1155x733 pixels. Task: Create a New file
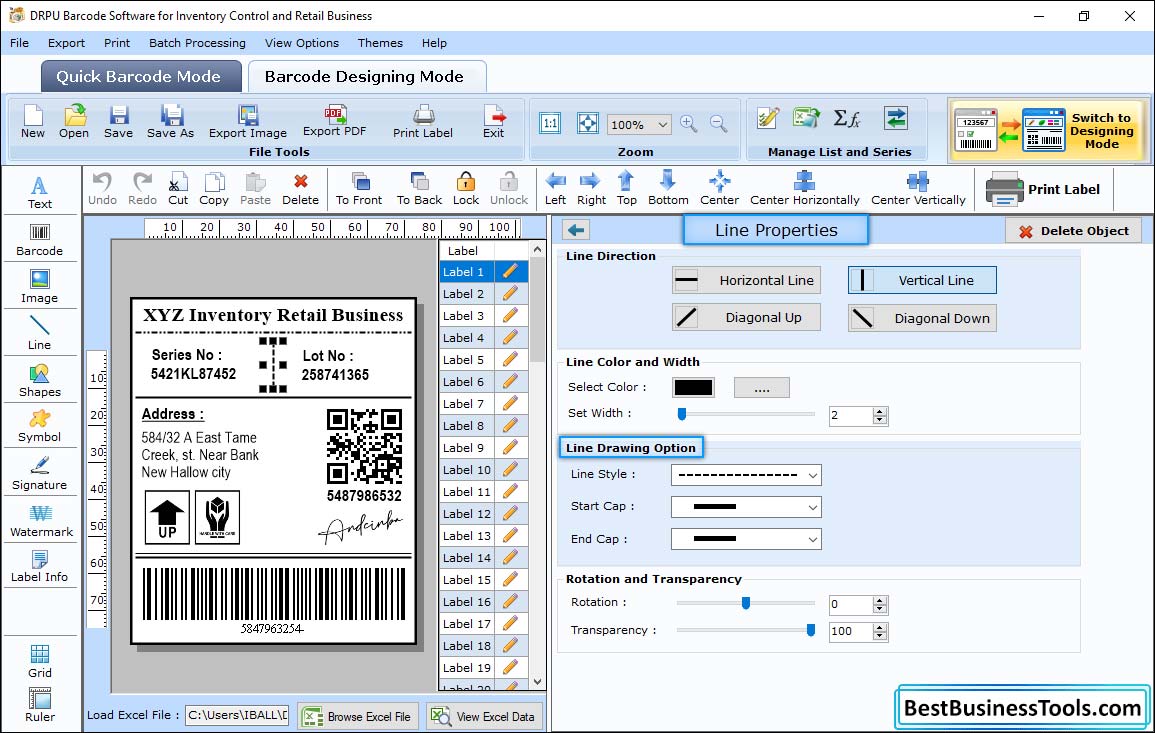tap(33, 122)
